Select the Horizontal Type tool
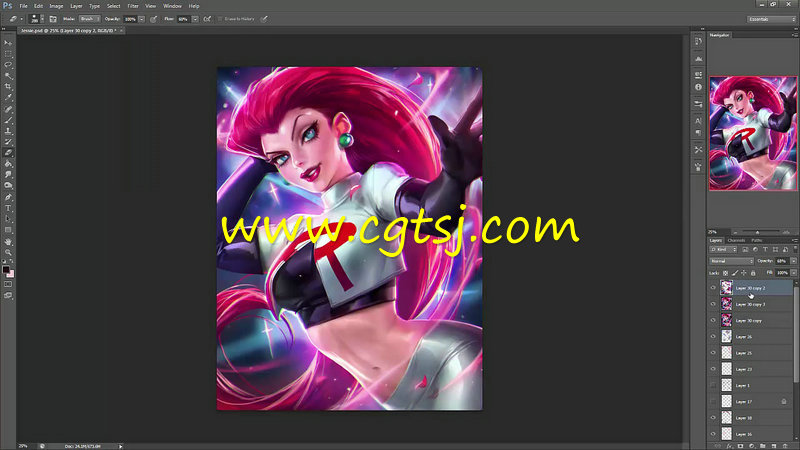800x450 pixels. [8, 208]
